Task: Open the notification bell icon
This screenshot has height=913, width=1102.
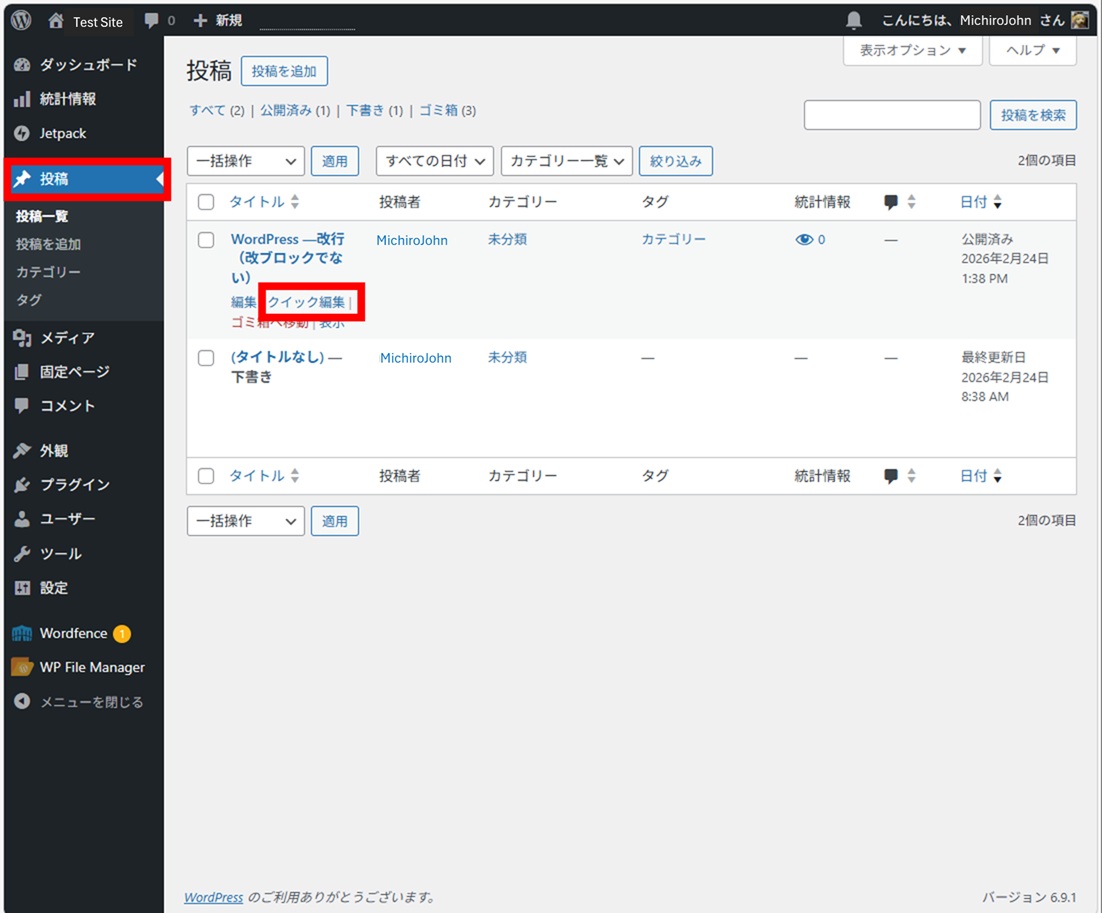Action: click(x=854, y=20)
